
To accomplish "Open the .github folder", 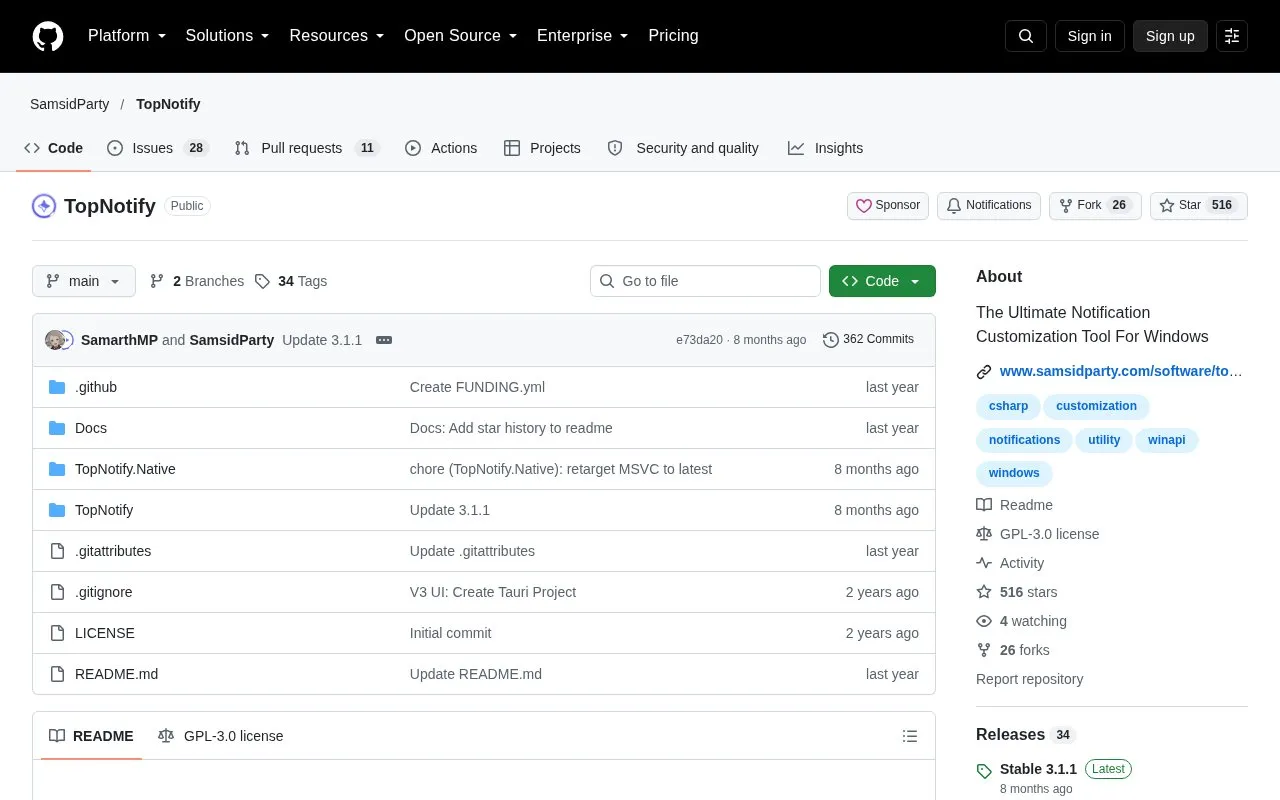I will point(96,387).
